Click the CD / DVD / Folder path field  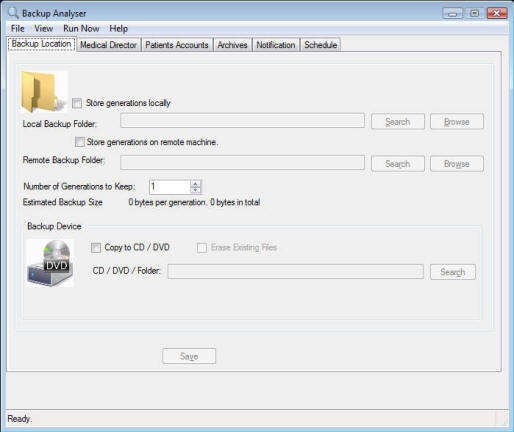tap(296, 272)
